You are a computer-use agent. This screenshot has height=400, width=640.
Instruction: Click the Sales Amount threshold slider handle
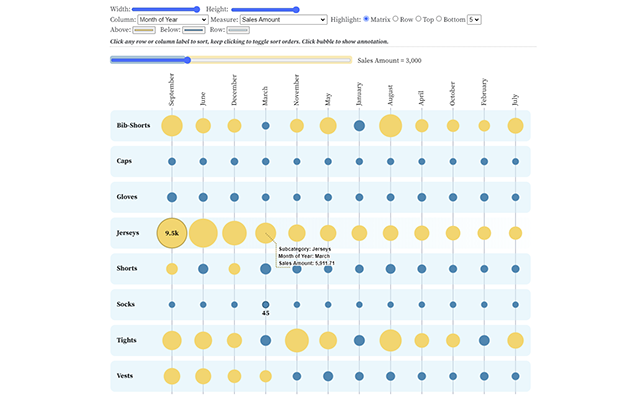(x=187, y=60)
